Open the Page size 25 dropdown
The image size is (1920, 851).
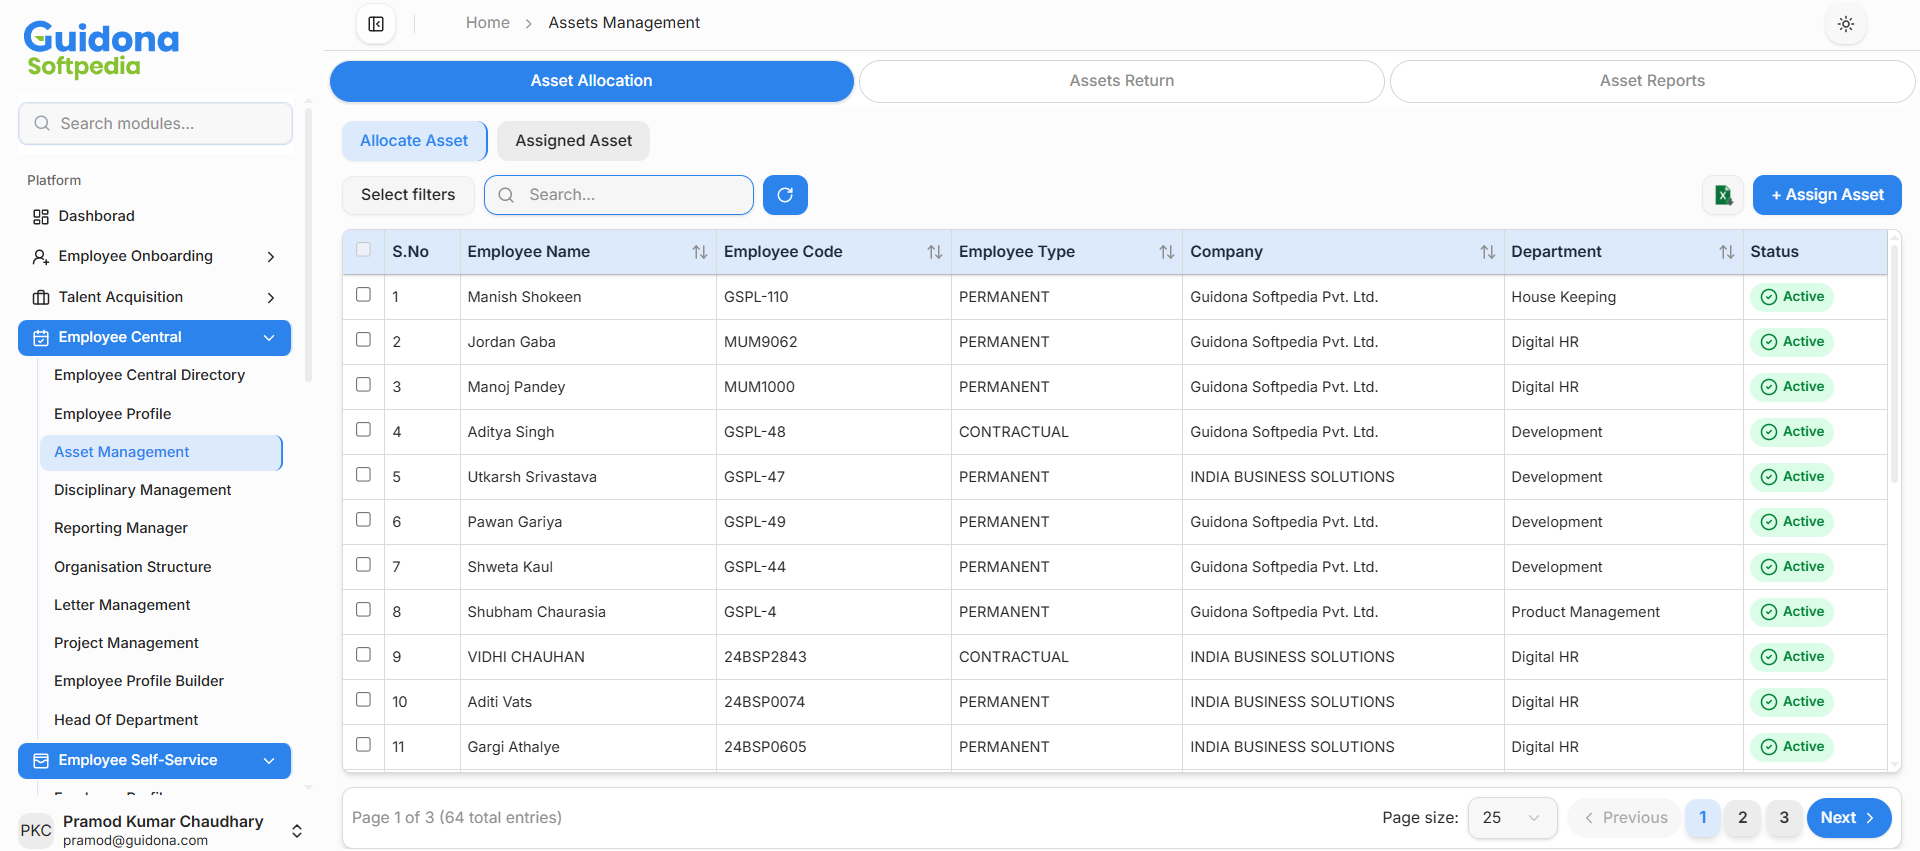[x=1511, y=818]
